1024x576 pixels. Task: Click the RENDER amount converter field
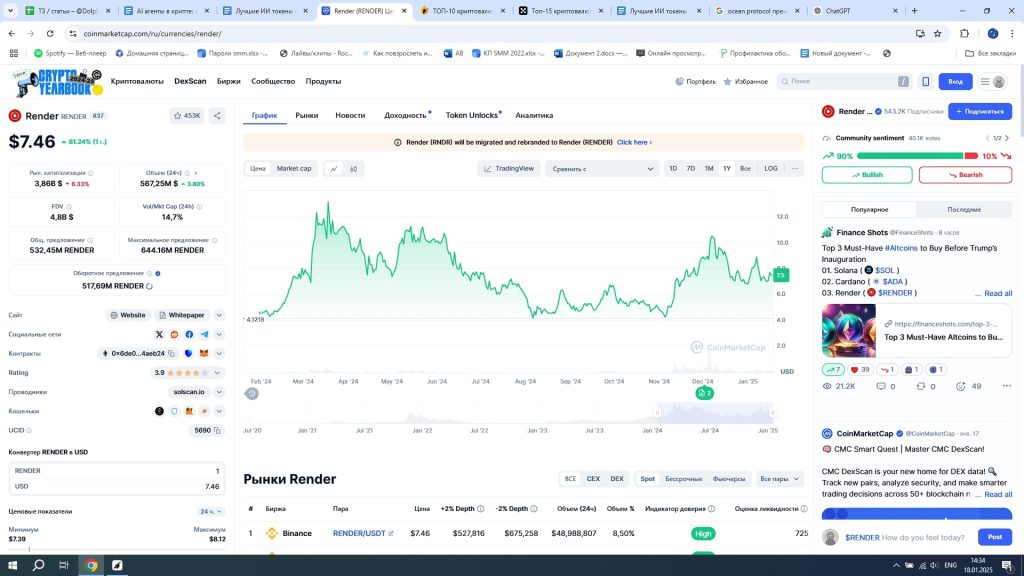click(x=117, y=471)
